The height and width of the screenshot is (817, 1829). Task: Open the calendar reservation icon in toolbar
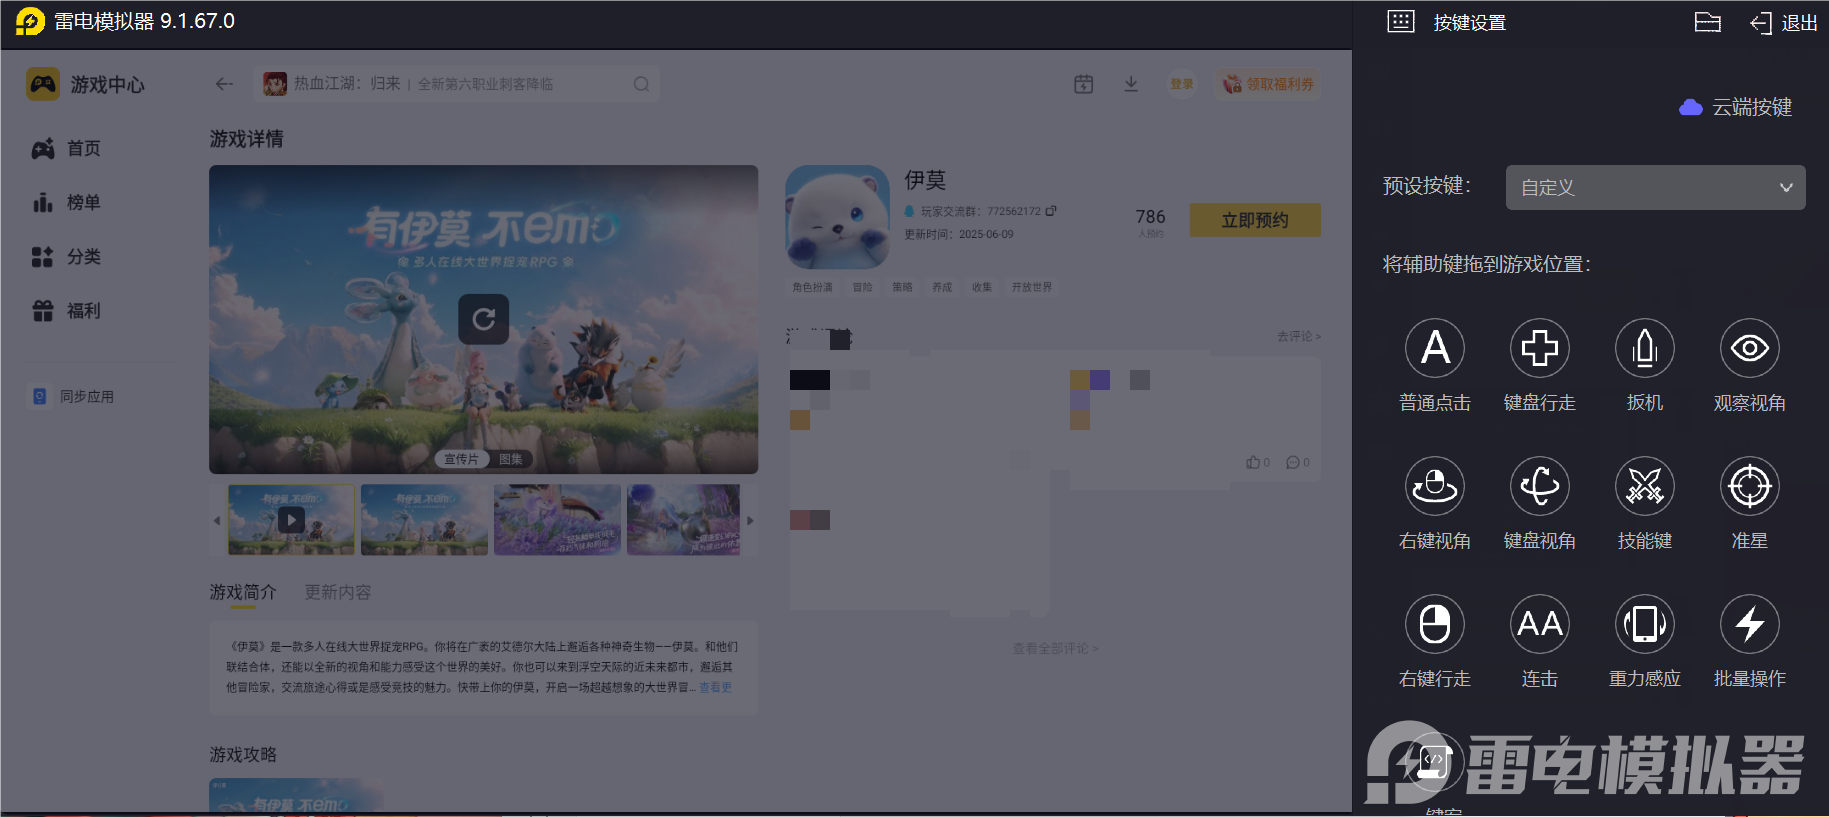(1084, 84)
